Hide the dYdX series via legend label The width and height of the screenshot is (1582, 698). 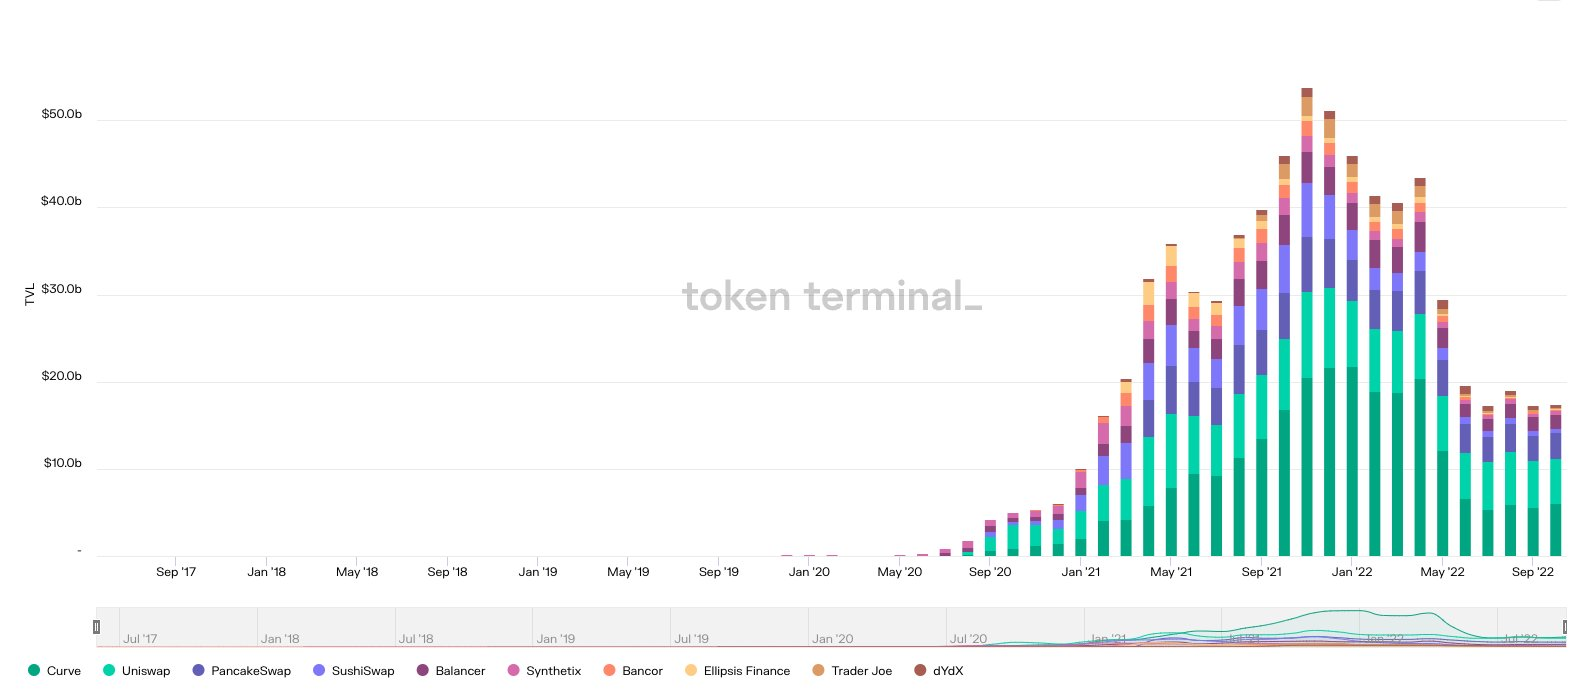(x=948, y=671)
